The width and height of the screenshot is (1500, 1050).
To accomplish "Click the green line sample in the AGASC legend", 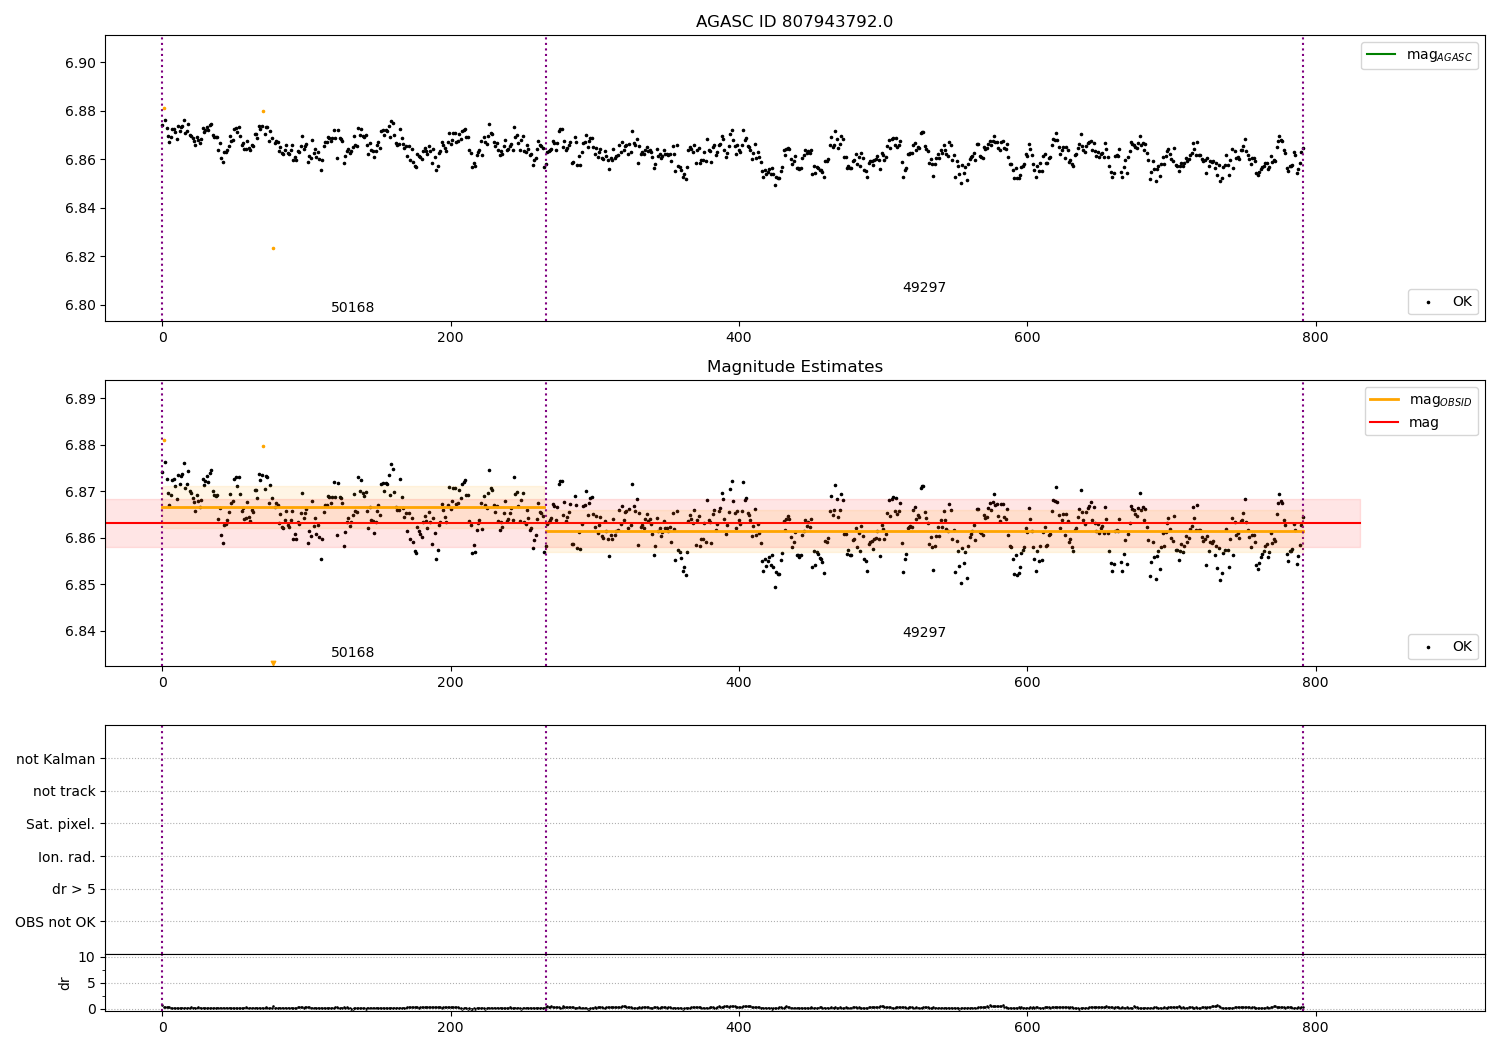I will [1382, 54].
